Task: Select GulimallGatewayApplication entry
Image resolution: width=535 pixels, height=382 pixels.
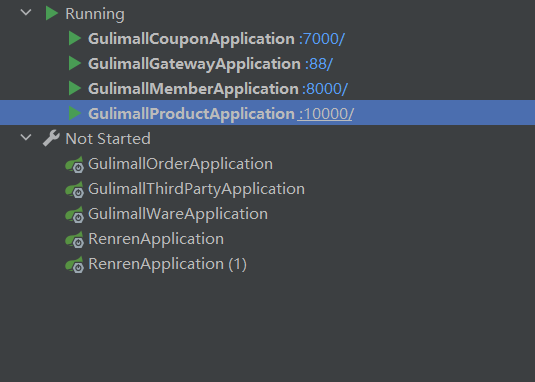Action: 194,64
